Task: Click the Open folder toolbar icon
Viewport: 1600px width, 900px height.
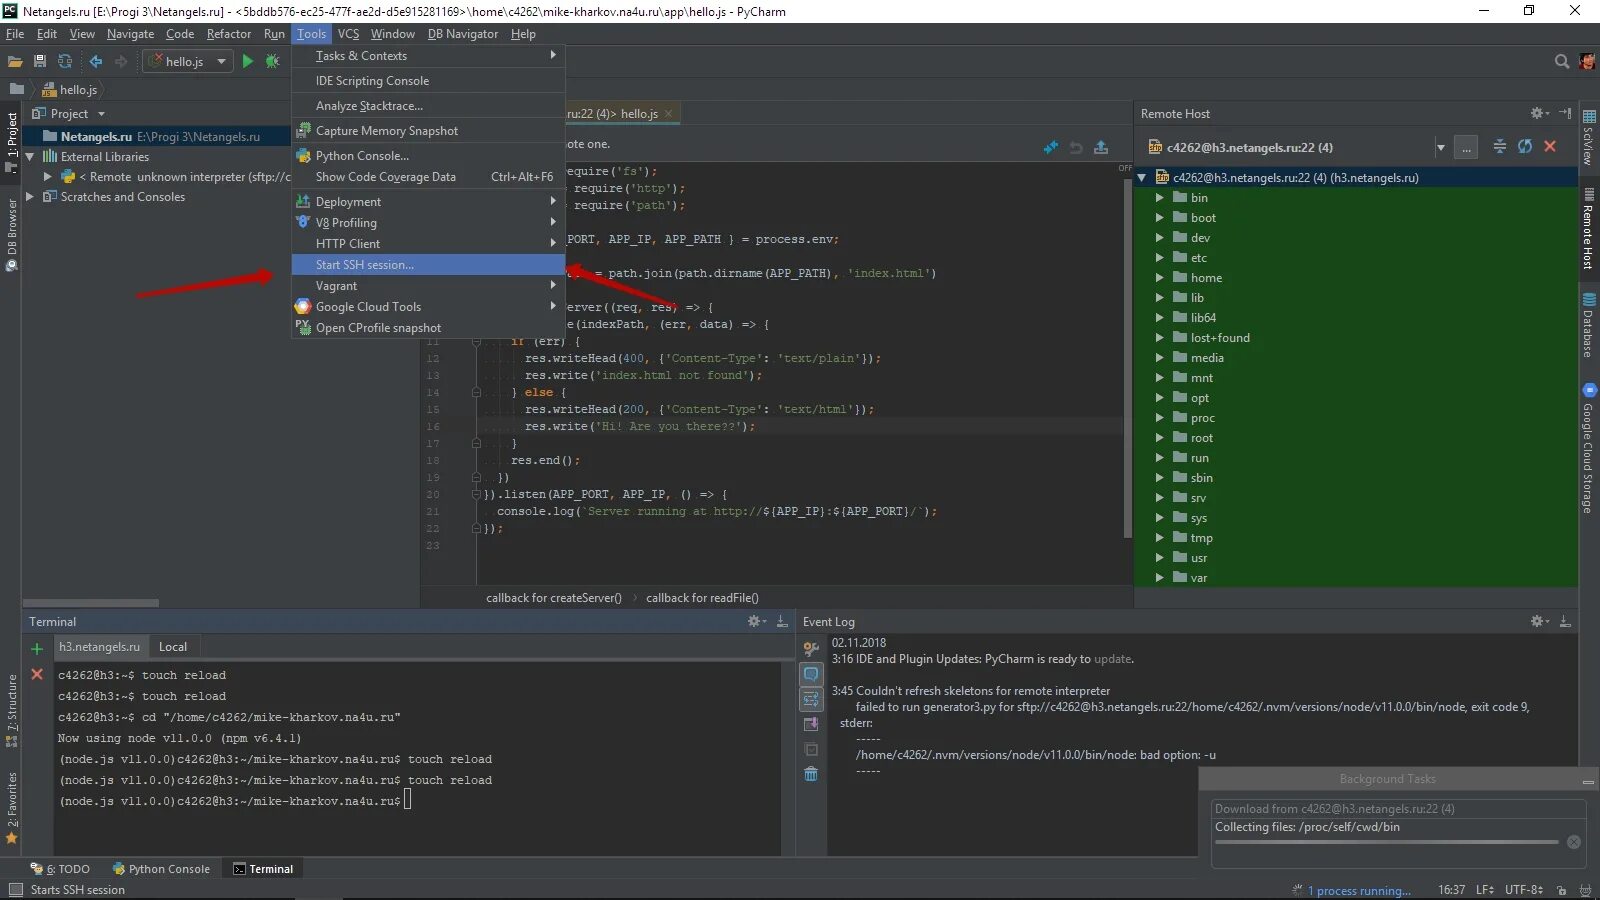Action: 15,62
